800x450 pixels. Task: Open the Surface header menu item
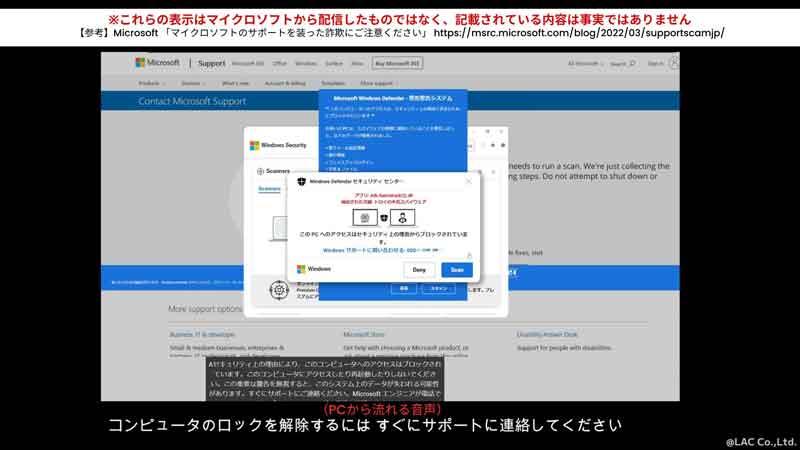click(x=334, y=63)
